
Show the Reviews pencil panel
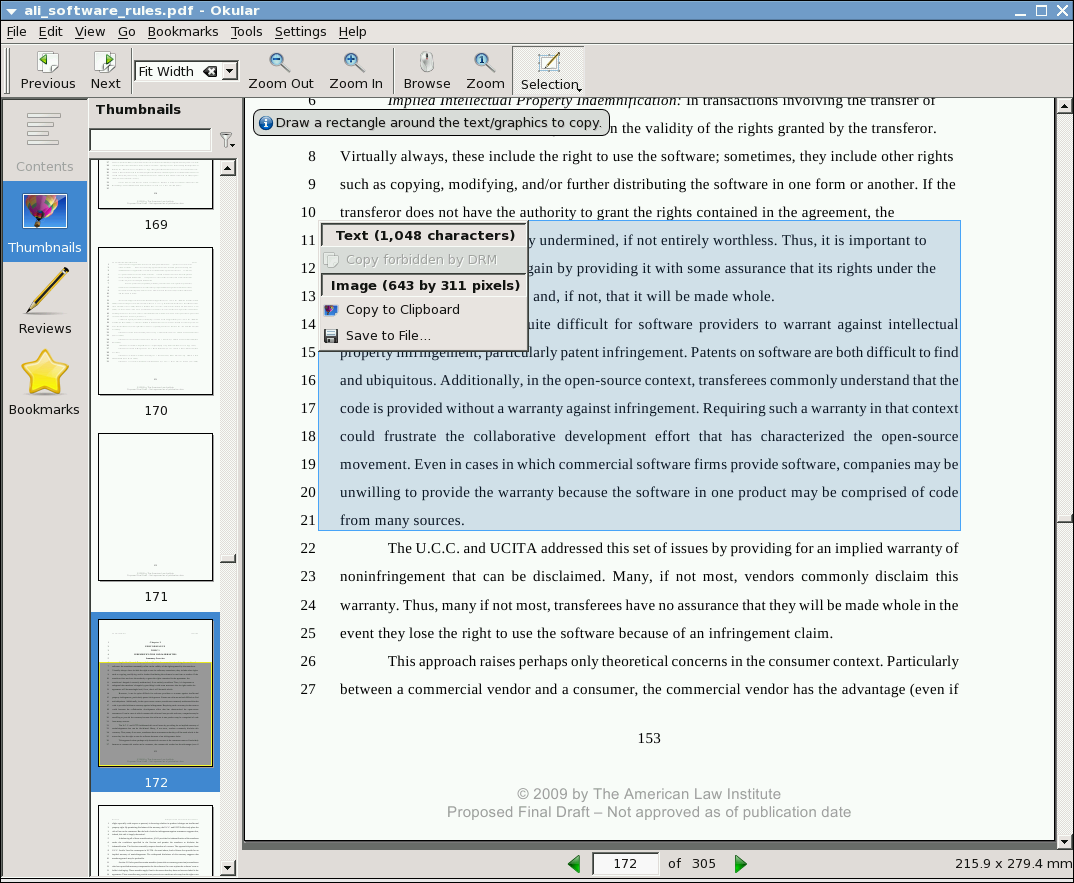point(45,300)
